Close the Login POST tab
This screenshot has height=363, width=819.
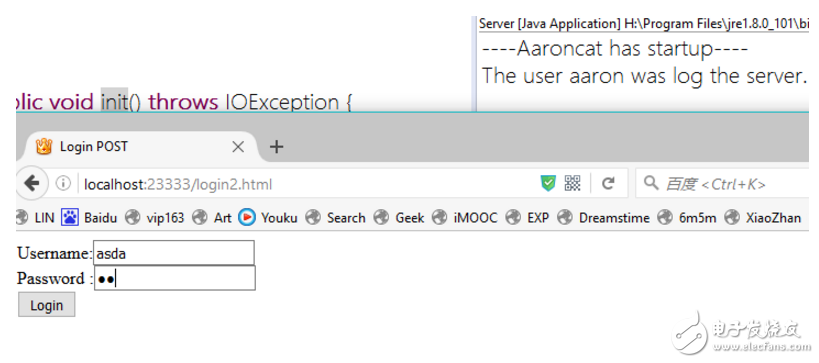click(x=238, y=147)
